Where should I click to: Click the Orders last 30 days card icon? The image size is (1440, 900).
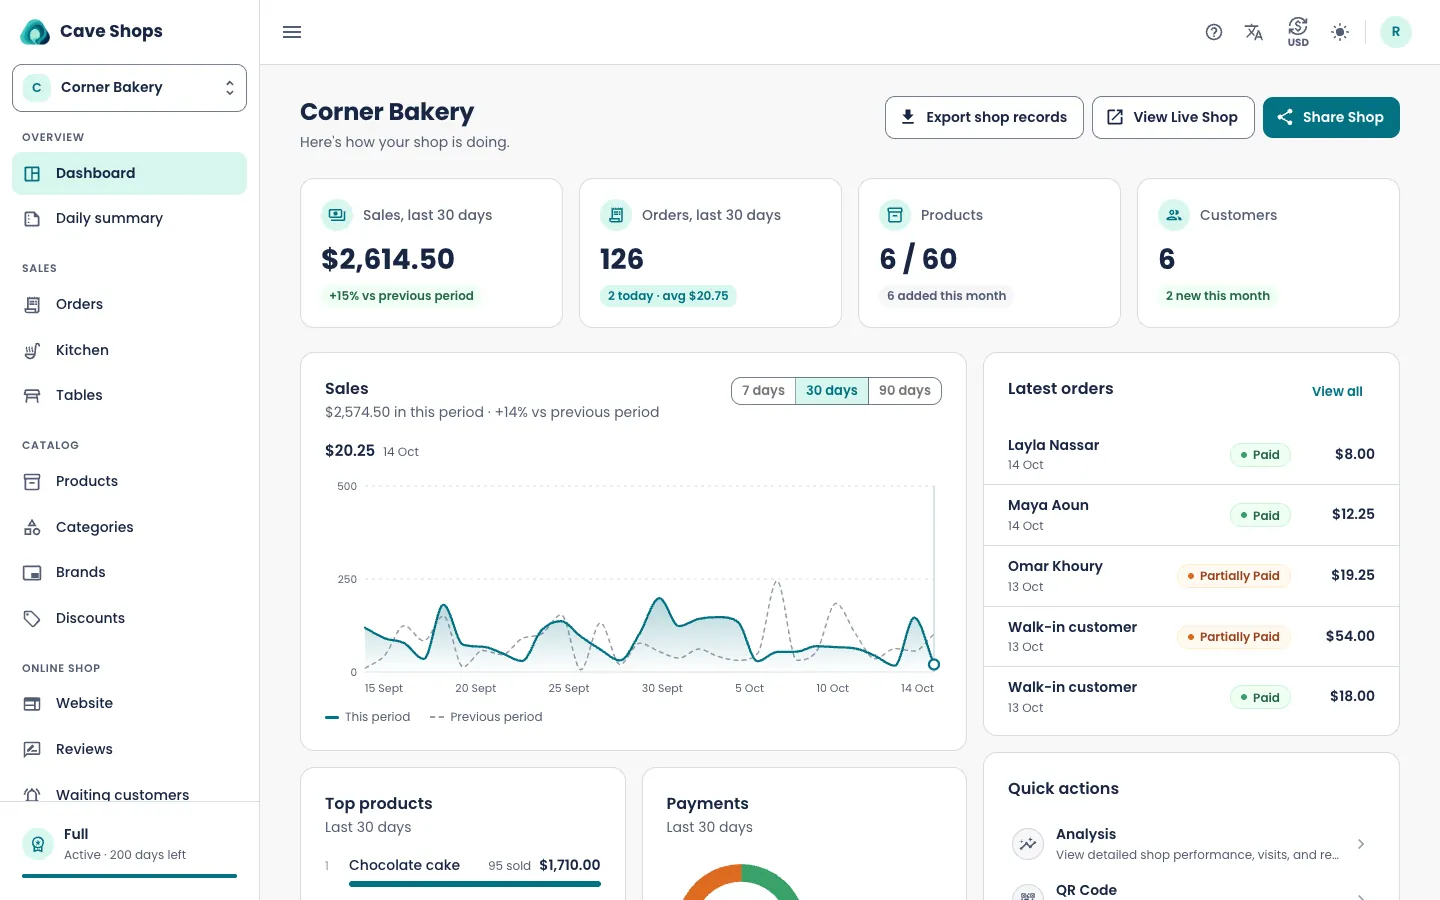pos(616,215)
